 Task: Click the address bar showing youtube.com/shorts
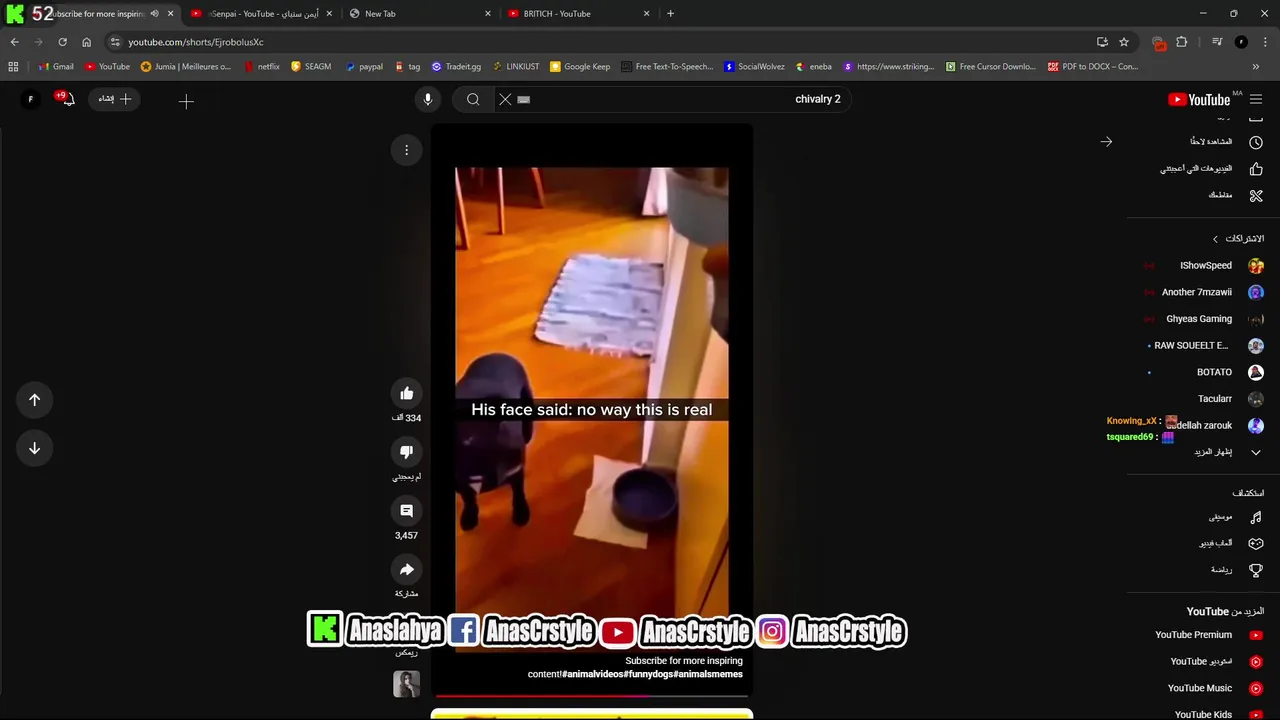tap(600, 42)
